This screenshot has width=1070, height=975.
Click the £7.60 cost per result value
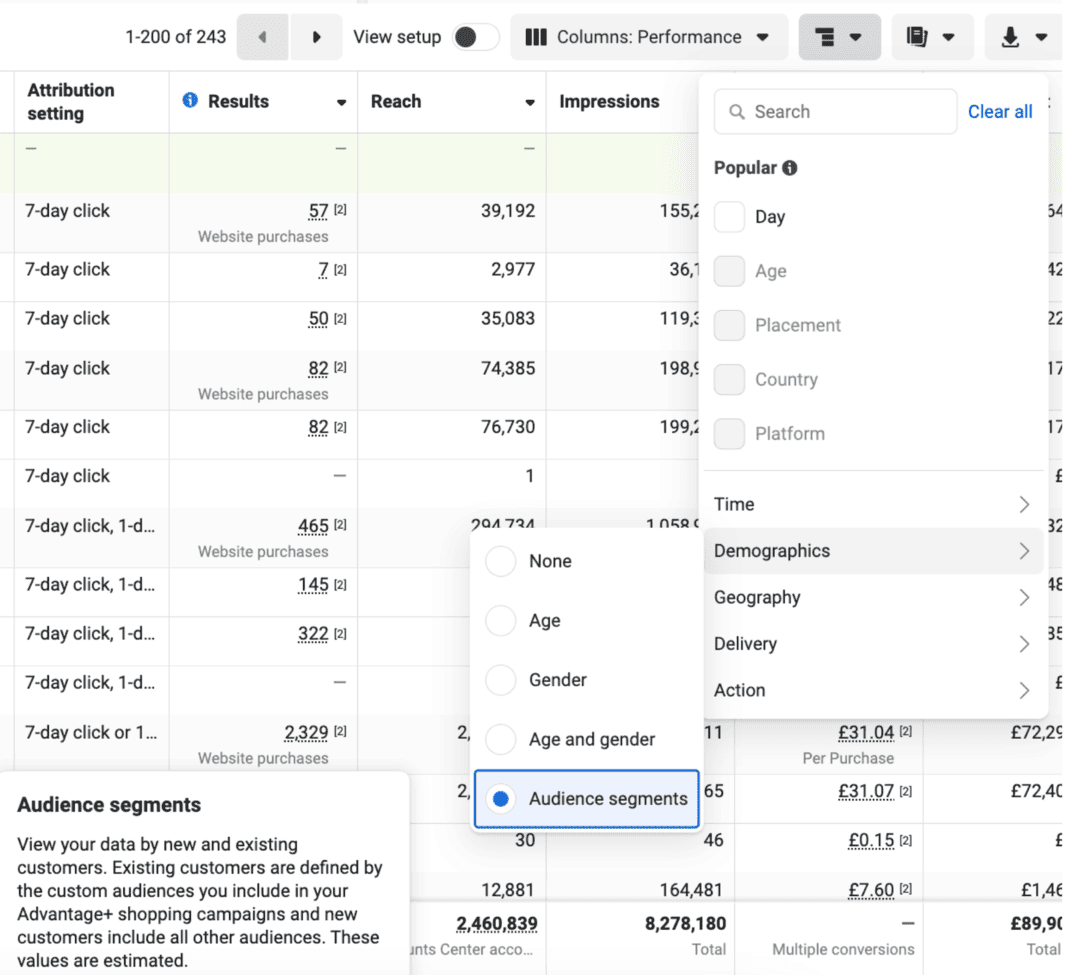click(871, 890)
